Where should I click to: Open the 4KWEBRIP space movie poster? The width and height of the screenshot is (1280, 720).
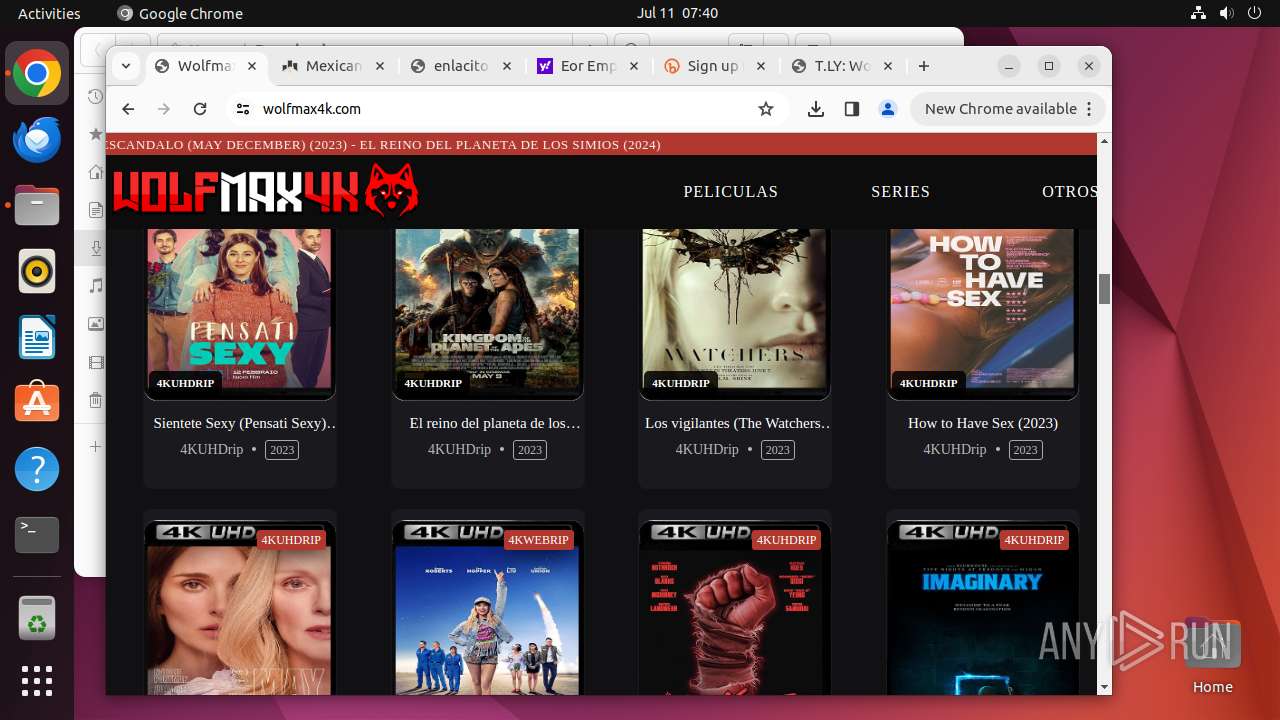(x=487, y=608)
